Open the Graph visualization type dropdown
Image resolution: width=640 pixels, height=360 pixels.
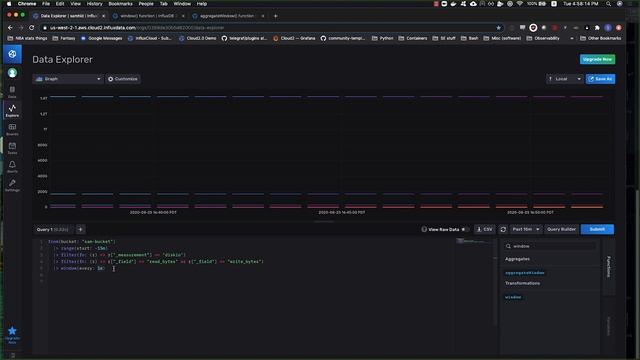click(x=68, y=79)
